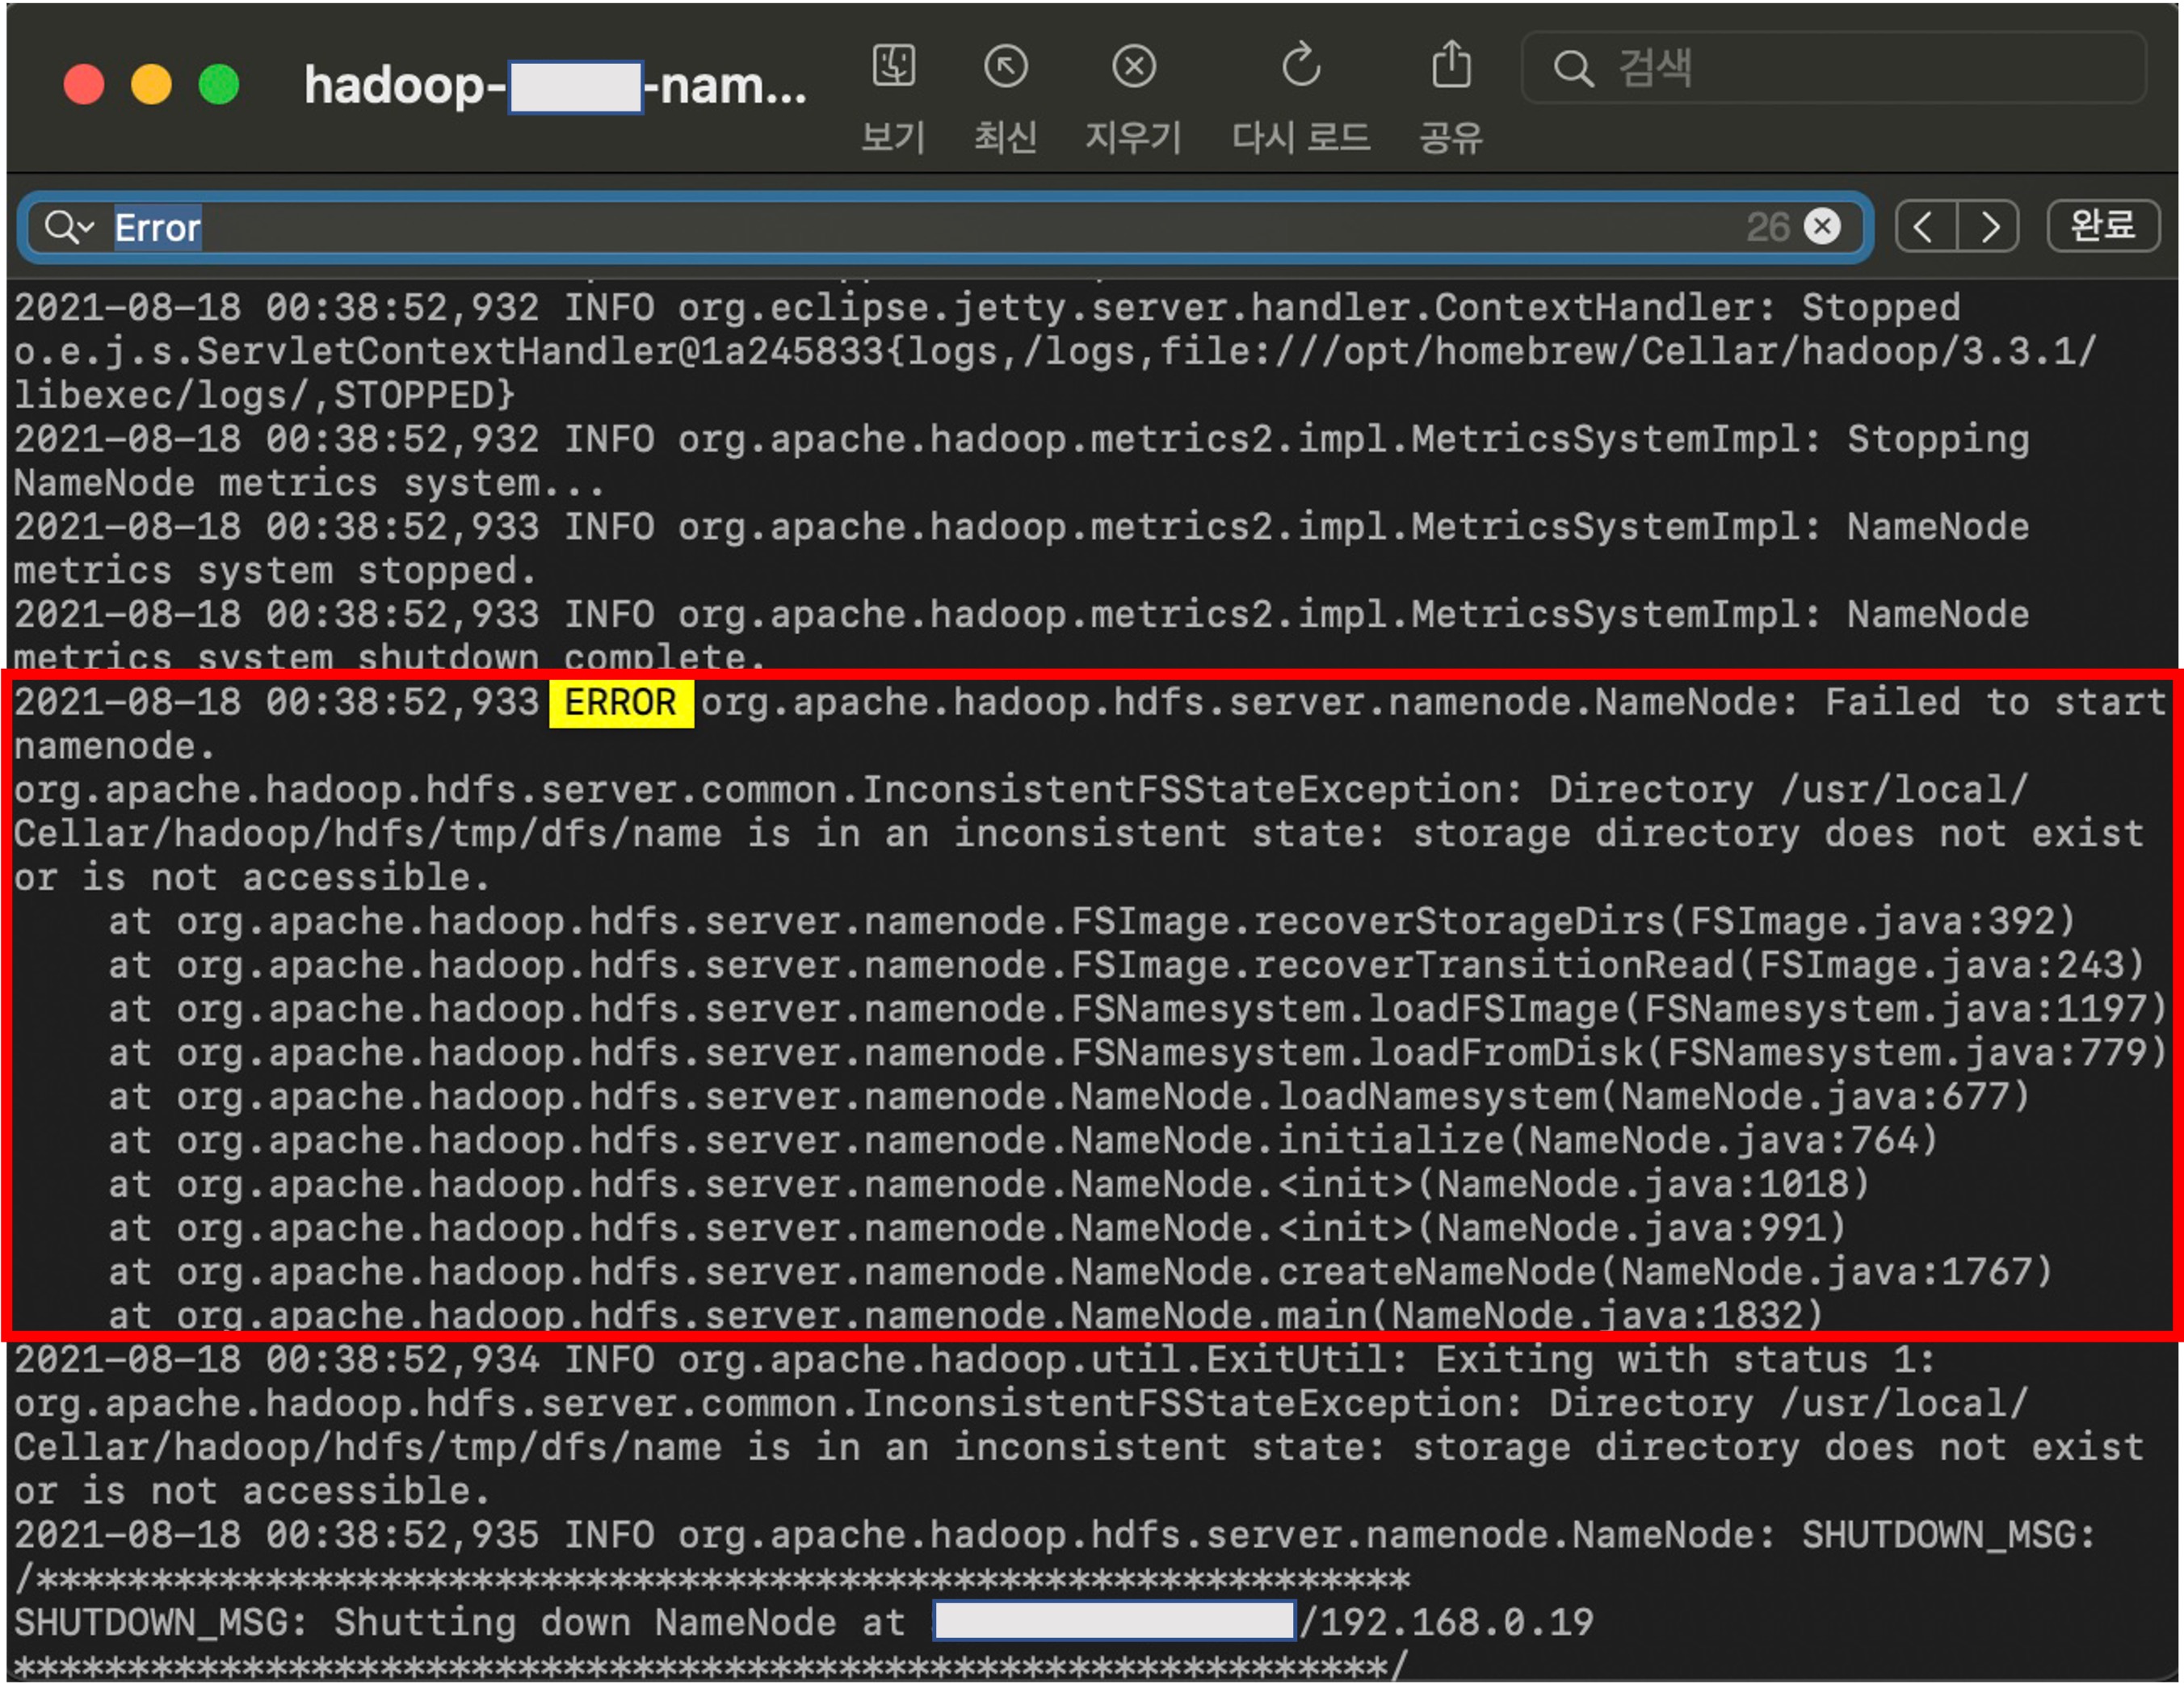Screen dimensions: 2184x1684
Task: Click line with NameNode.java:1018
Action: coord(989,1185)
